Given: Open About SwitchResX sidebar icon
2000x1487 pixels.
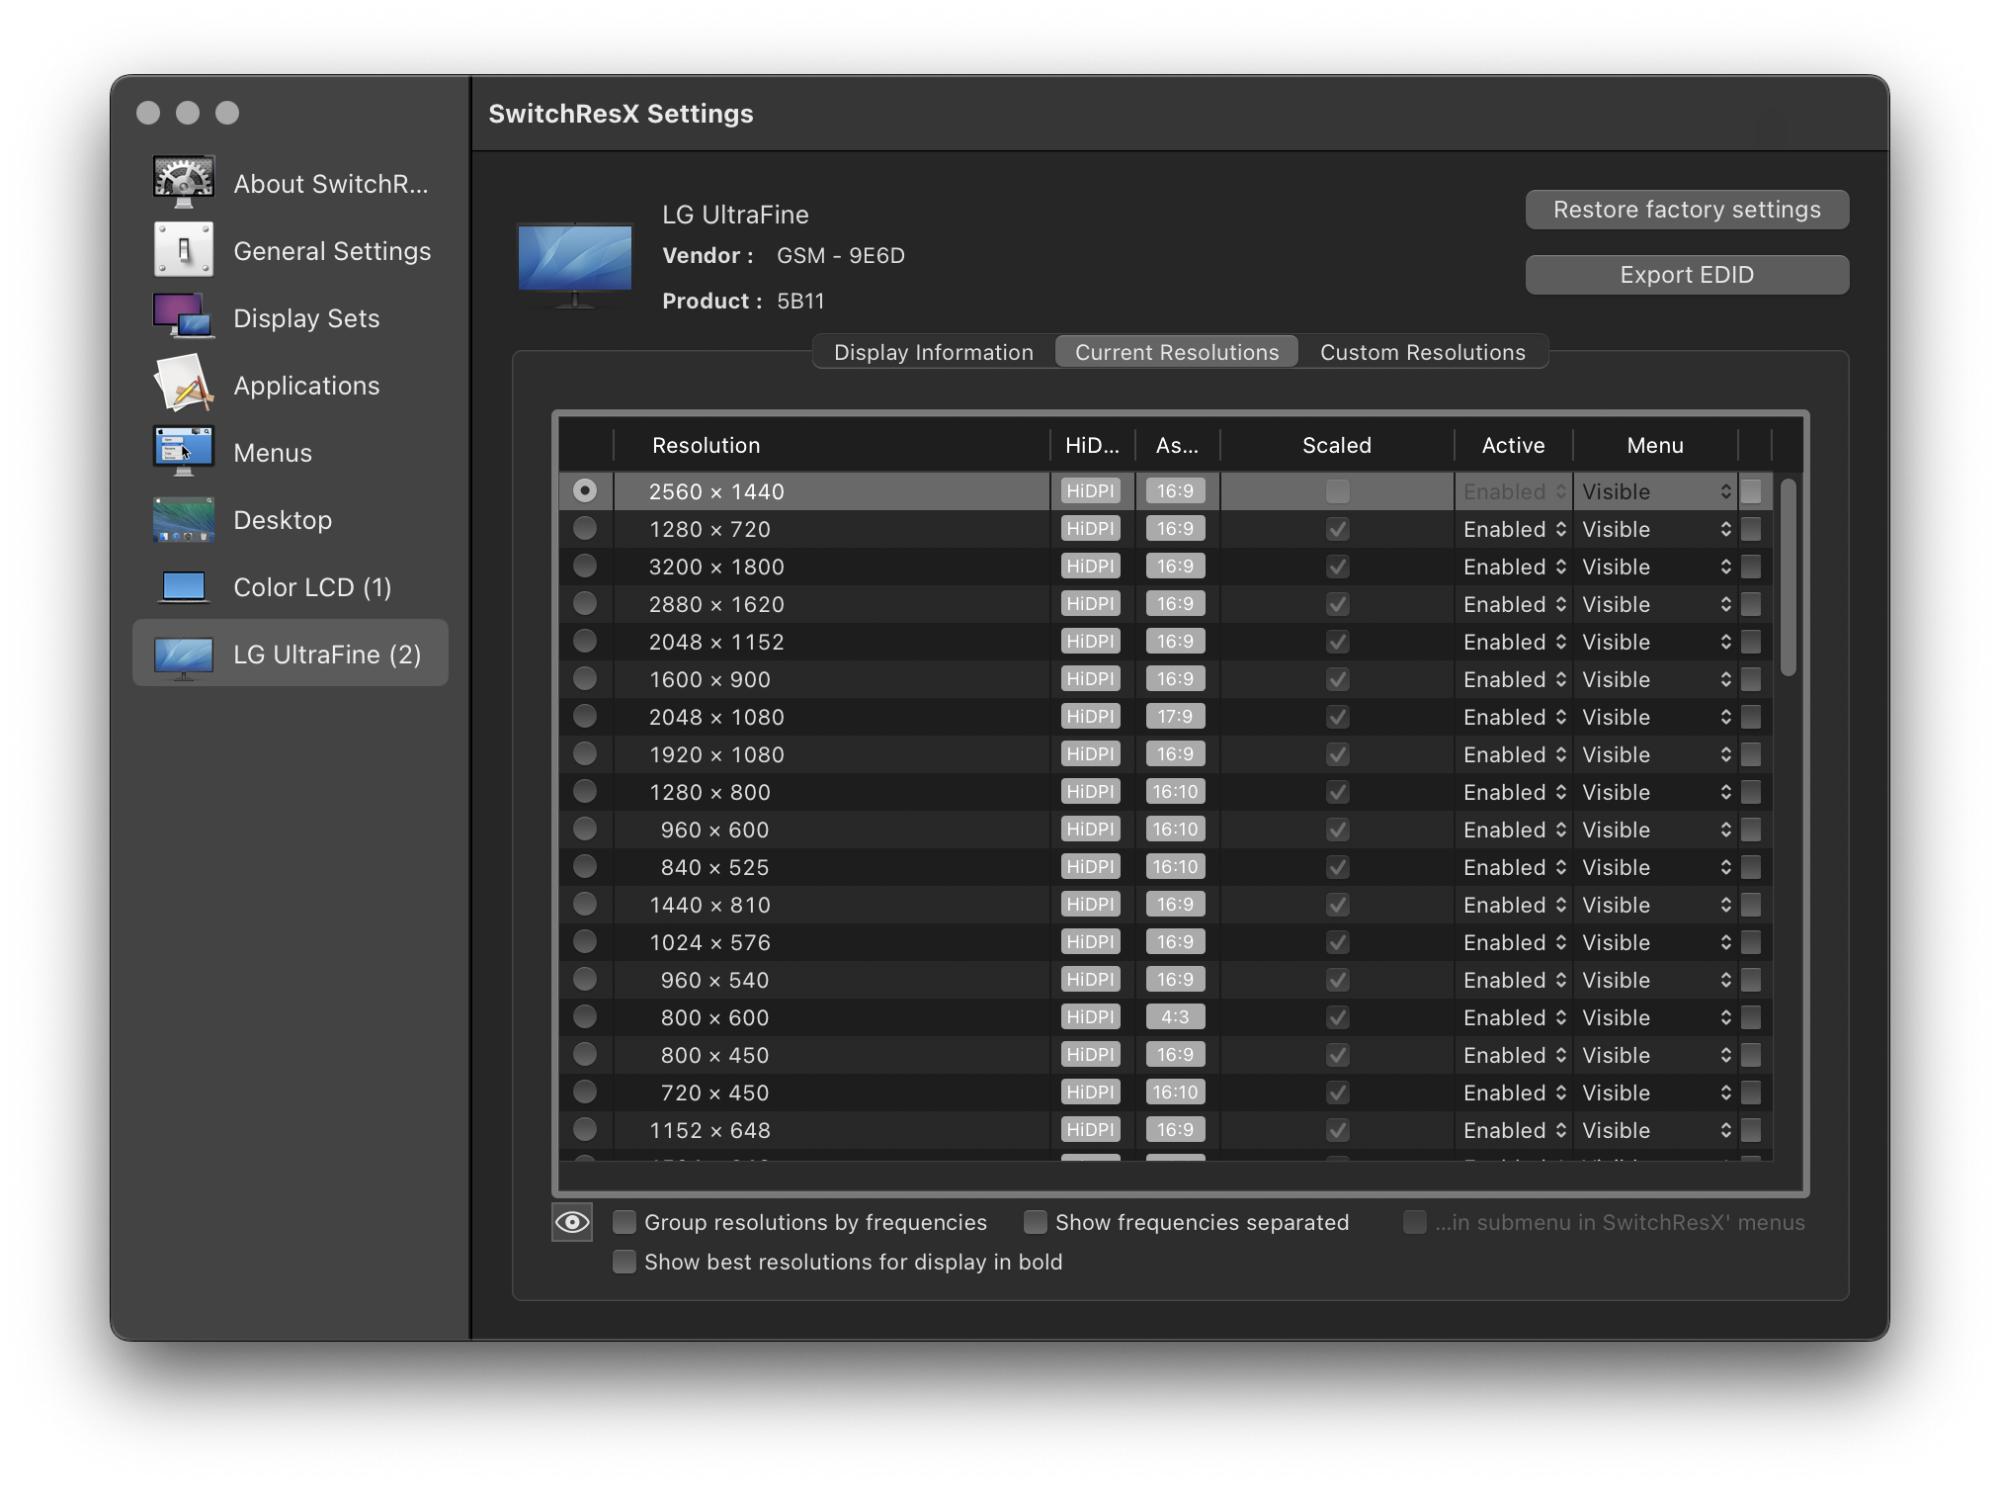Looking at the screenshot, I should click(183, 183).
